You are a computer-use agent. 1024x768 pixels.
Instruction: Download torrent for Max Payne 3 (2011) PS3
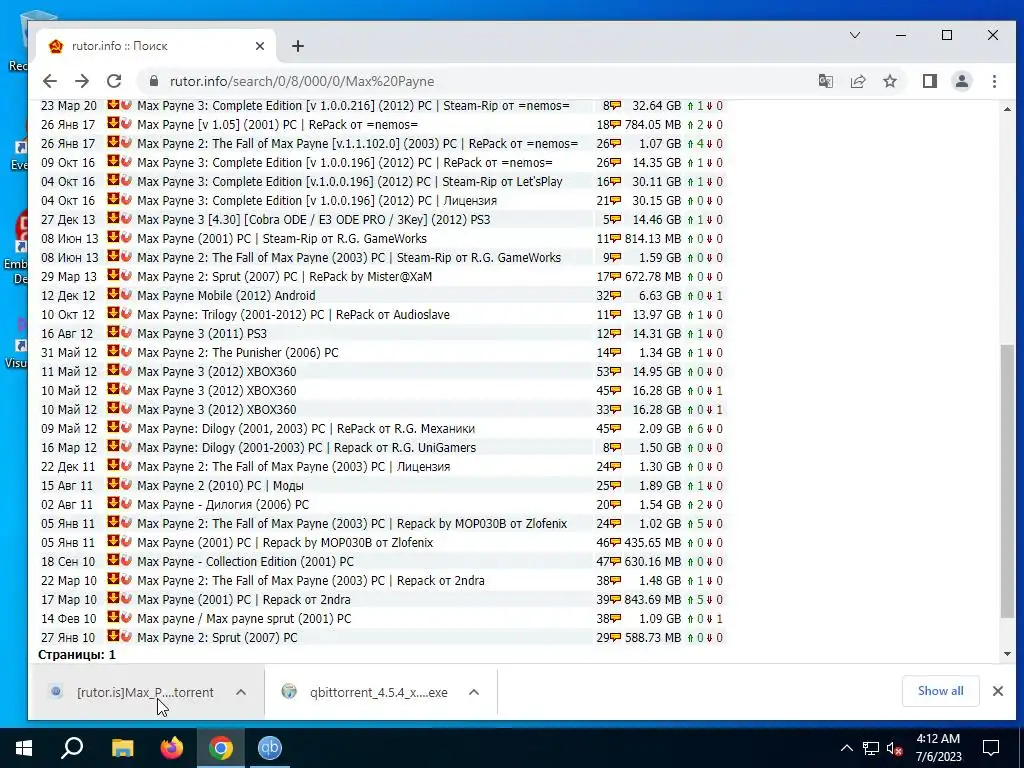[113, 332]
